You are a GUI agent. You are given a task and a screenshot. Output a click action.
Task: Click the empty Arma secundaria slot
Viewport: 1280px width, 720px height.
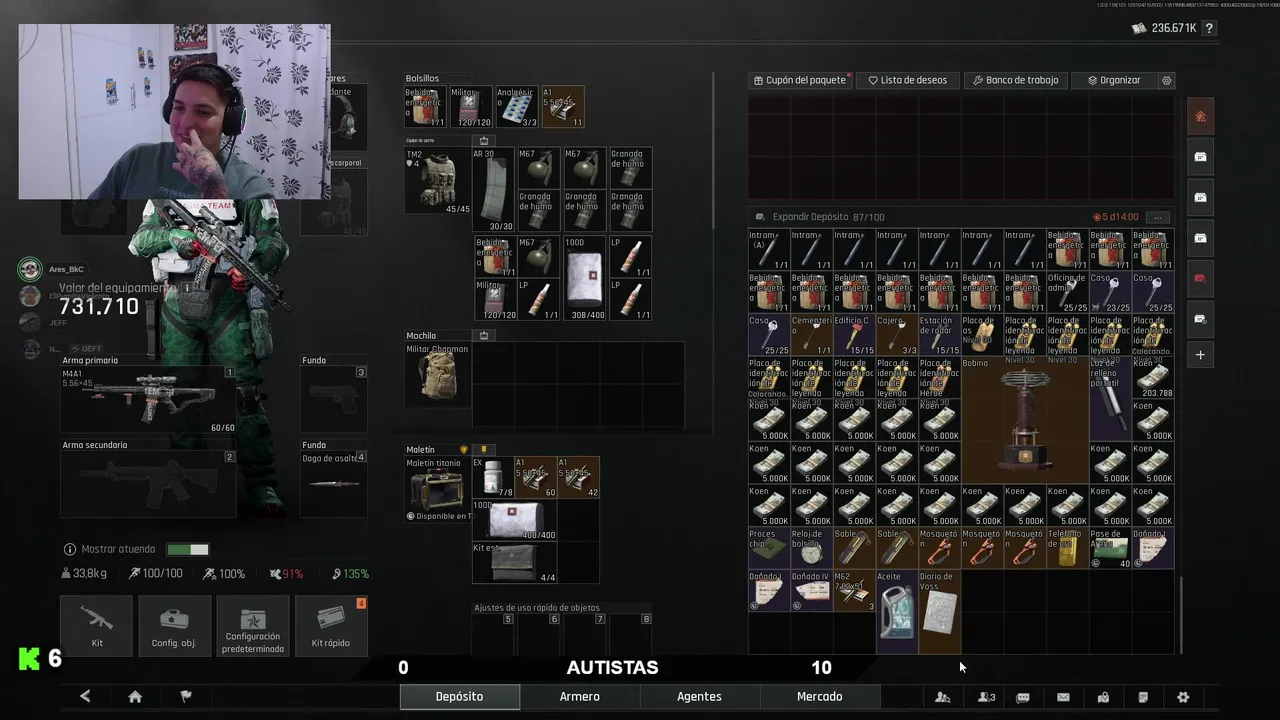[x=148, y=483]
